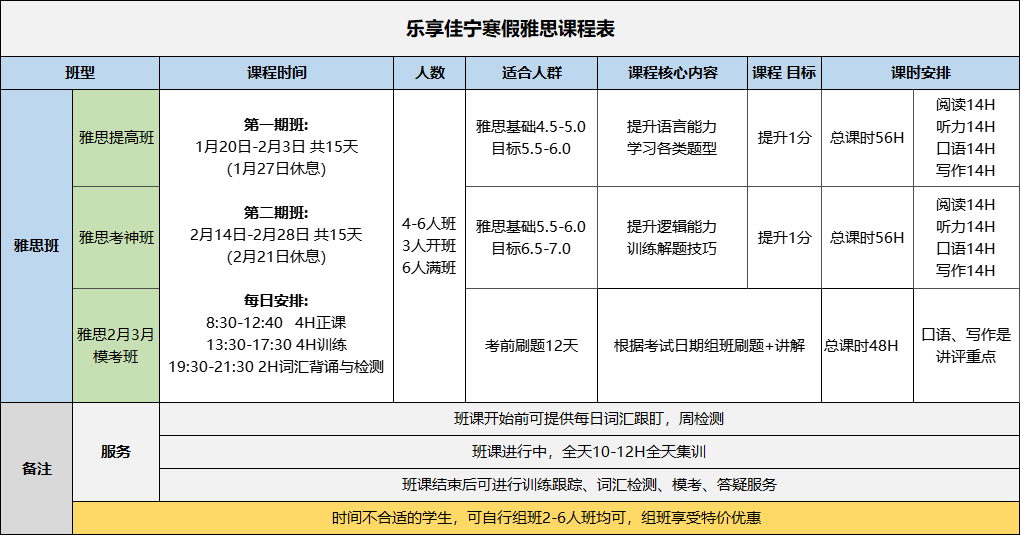
Task: Click the 雅思2月3月模考班 cell
Action: pyautogui.click(x=116, y=346)
